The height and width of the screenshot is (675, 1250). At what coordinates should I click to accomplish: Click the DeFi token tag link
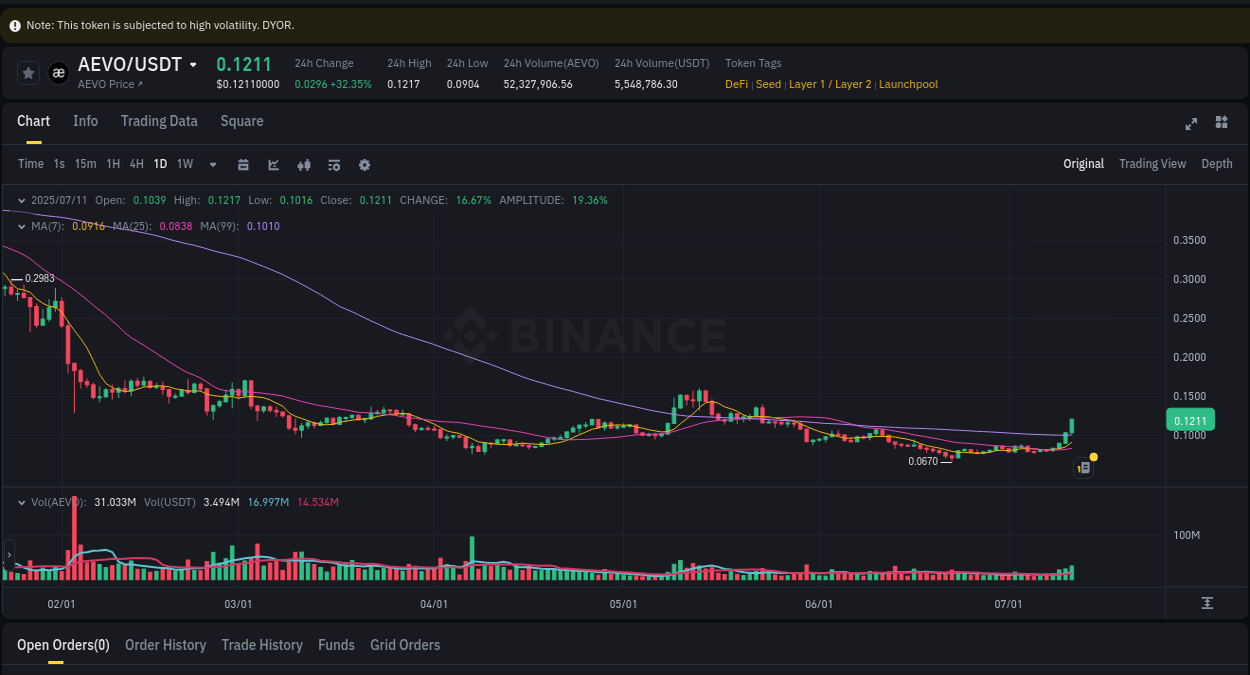735,84
